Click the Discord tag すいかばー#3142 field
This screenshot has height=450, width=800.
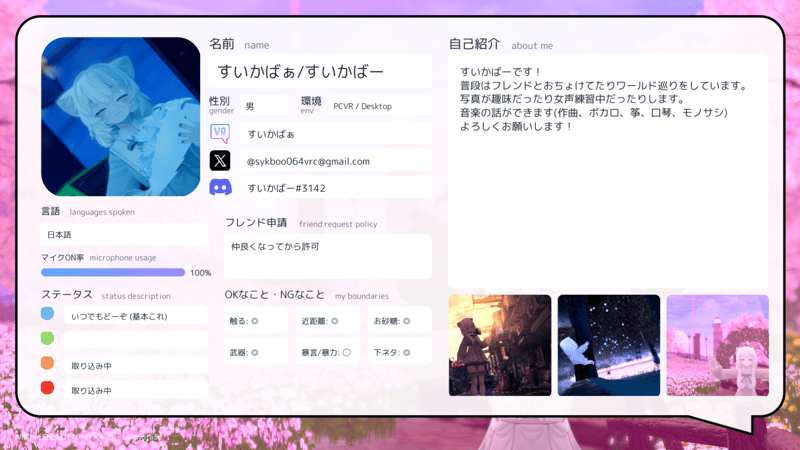click(336, 188)
